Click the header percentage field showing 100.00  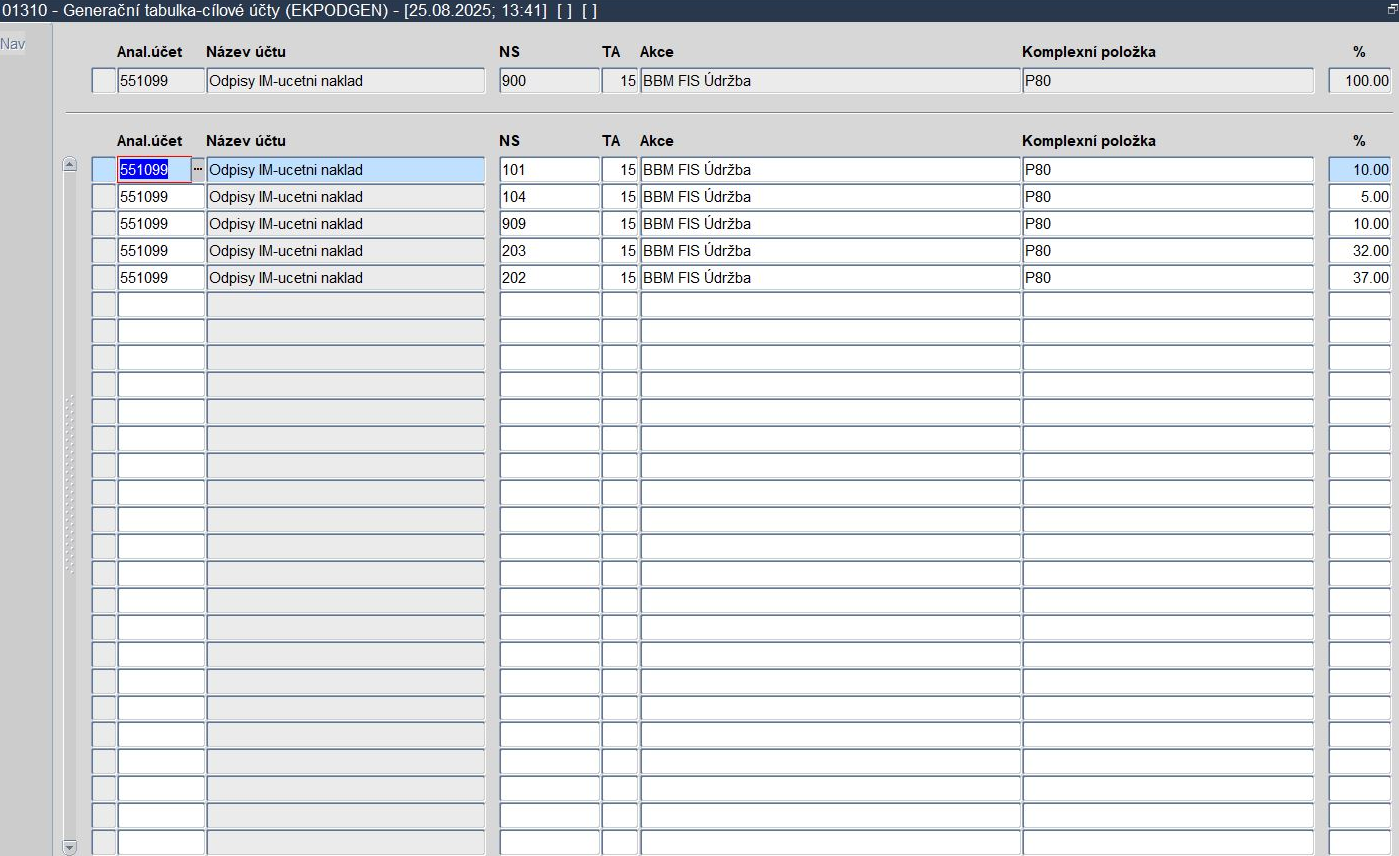pos(1359,81)
